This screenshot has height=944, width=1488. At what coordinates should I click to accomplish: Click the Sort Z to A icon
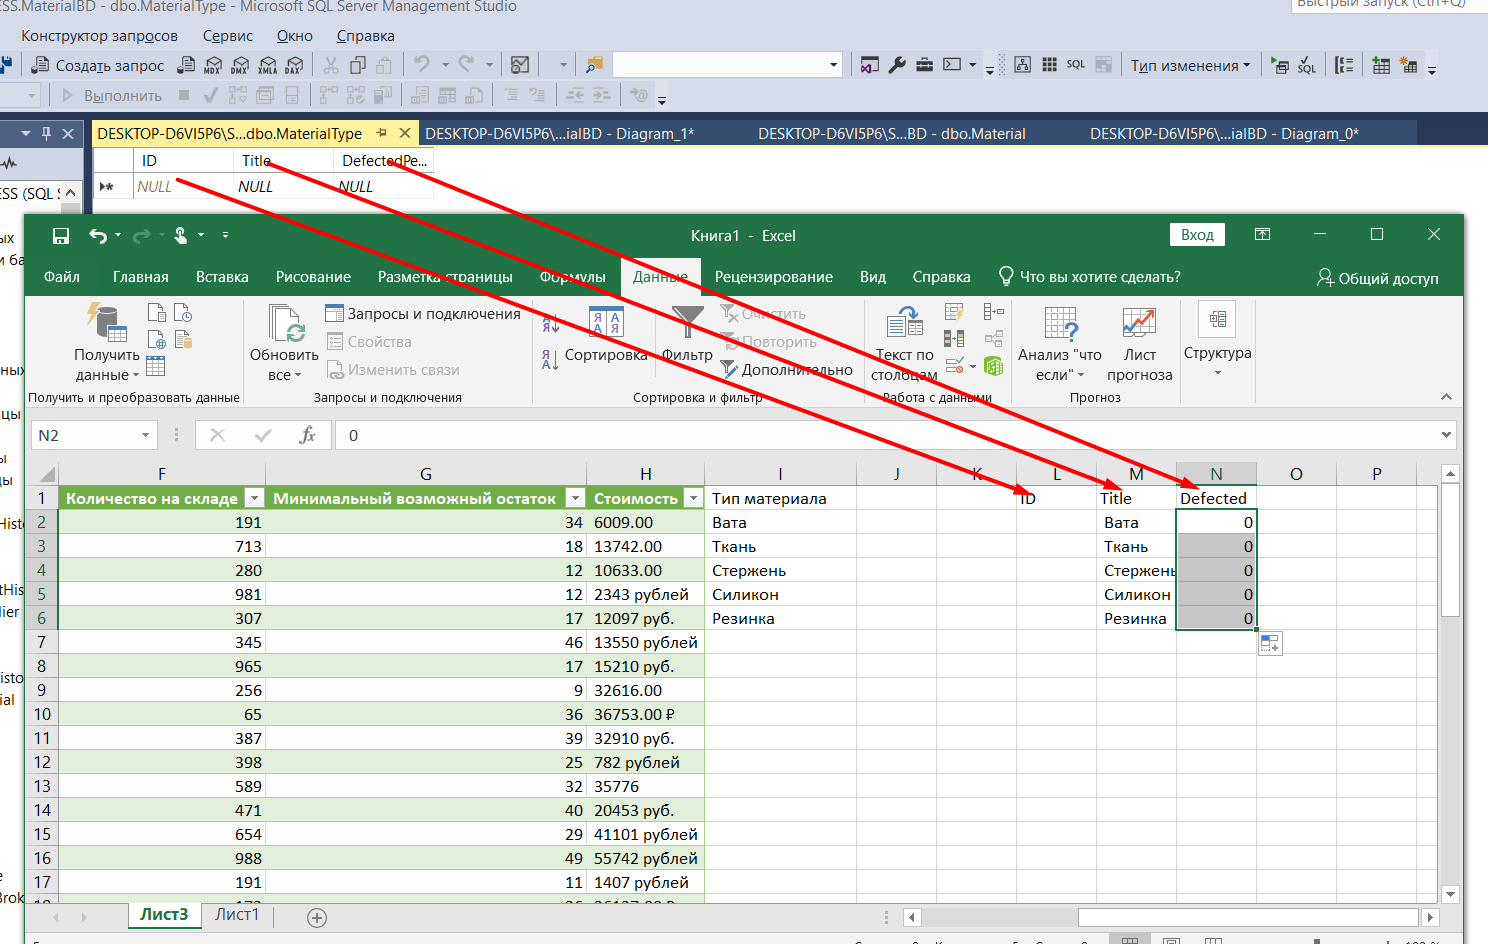tap(550, 359)
